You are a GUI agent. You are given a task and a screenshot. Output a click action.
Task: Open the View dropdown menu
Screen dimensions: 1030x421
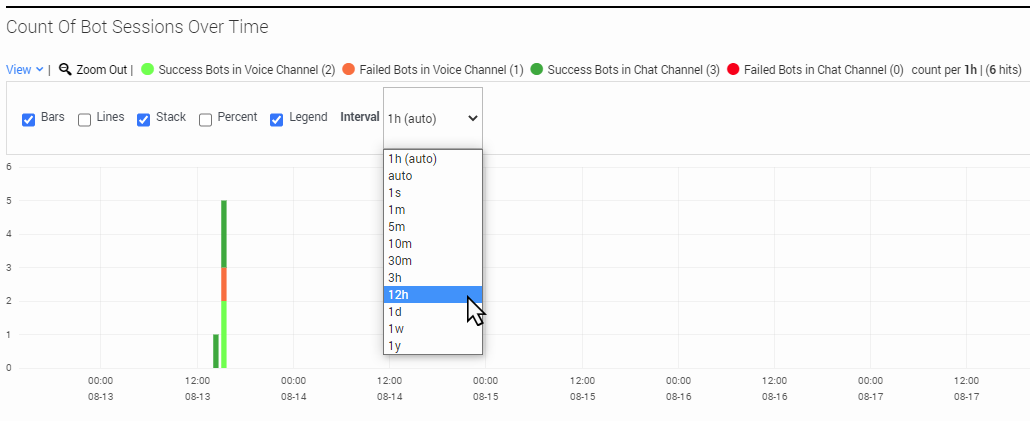pos(25,70)
